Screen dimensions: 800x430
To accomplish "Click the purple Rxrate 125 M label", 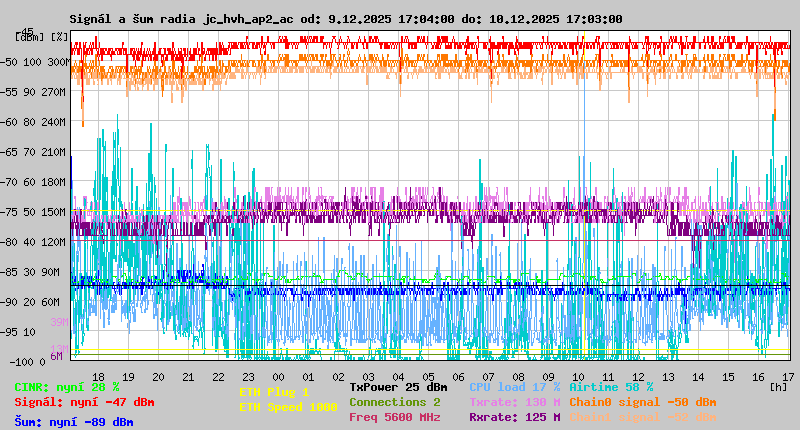I will pos(514,417).
